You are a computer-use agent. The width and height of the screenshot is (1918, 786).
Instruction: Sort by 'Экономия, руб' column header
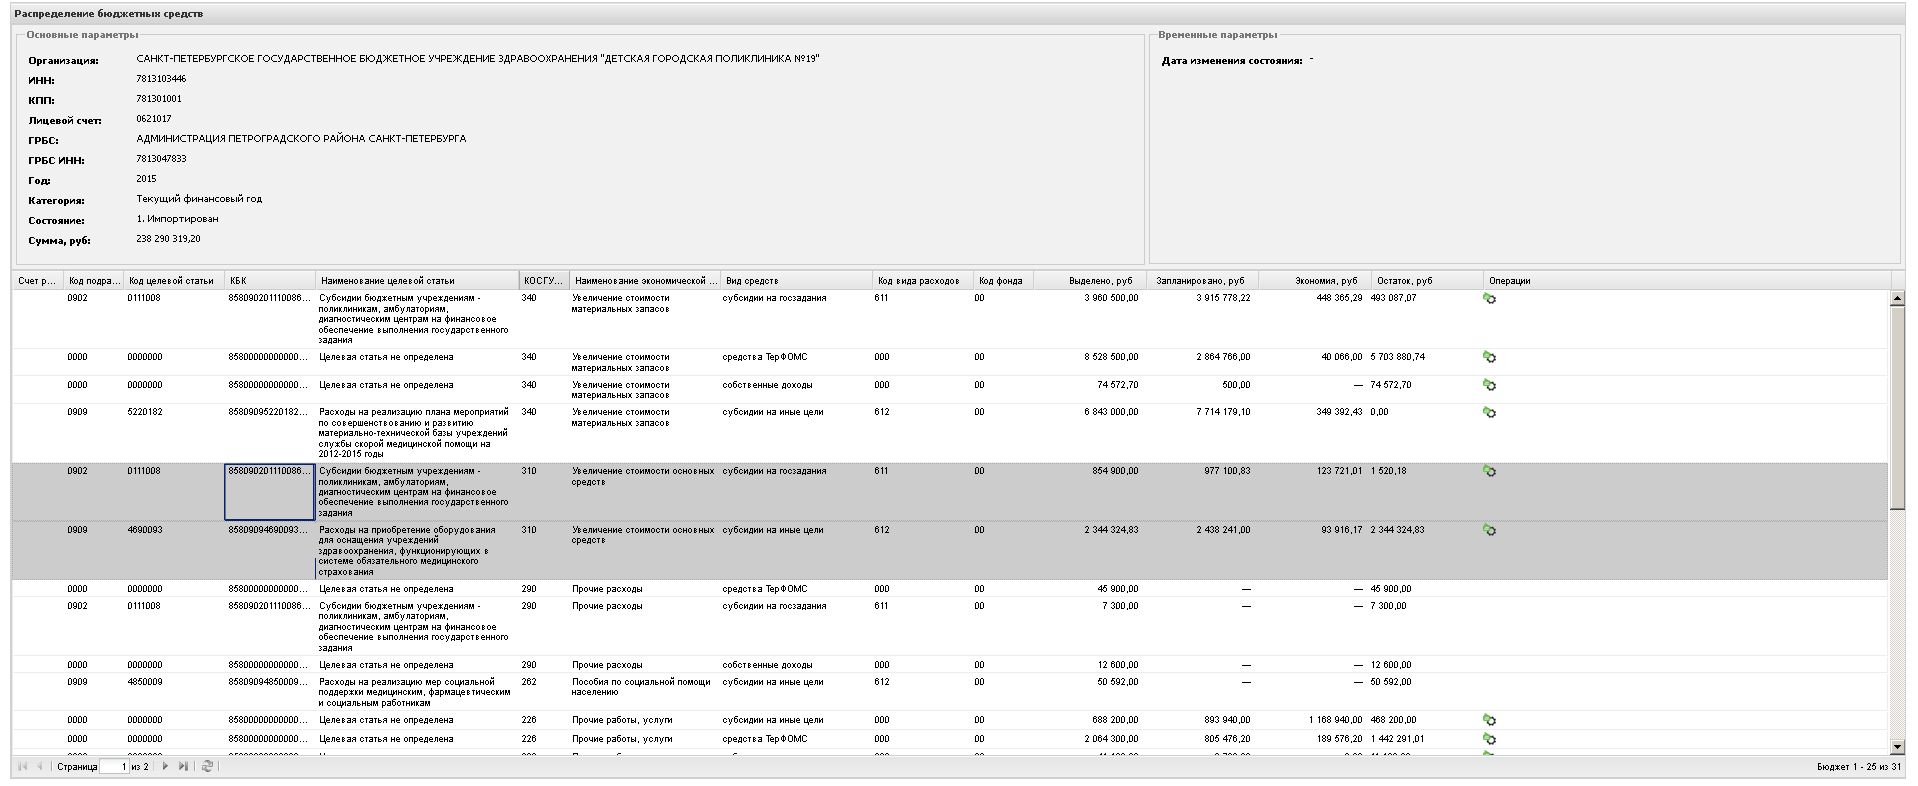1314,281
